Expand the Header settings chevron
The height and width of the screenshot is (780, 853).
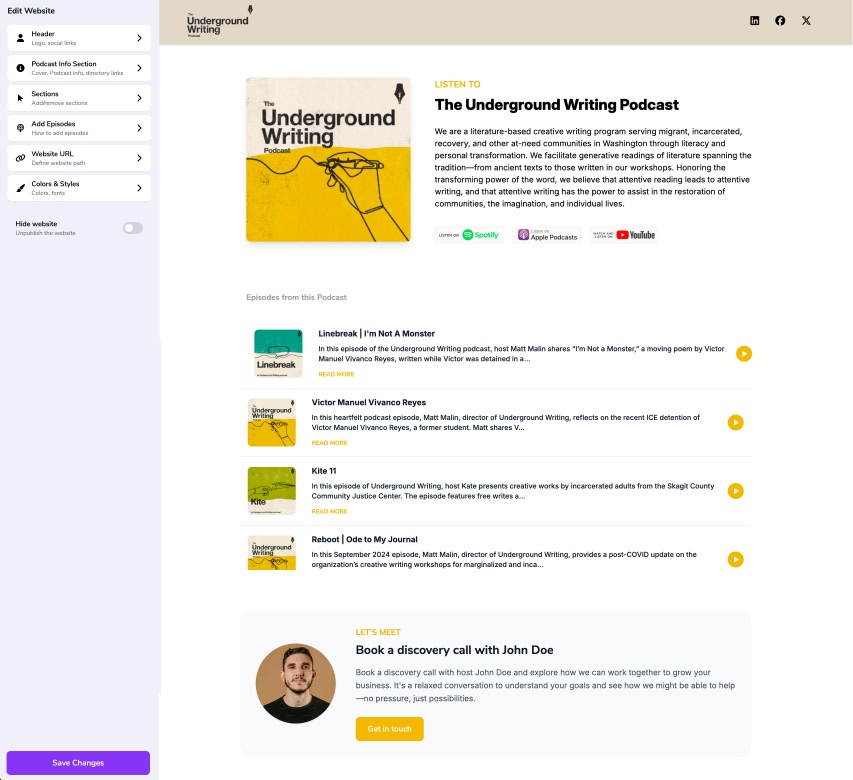point(139,38)
